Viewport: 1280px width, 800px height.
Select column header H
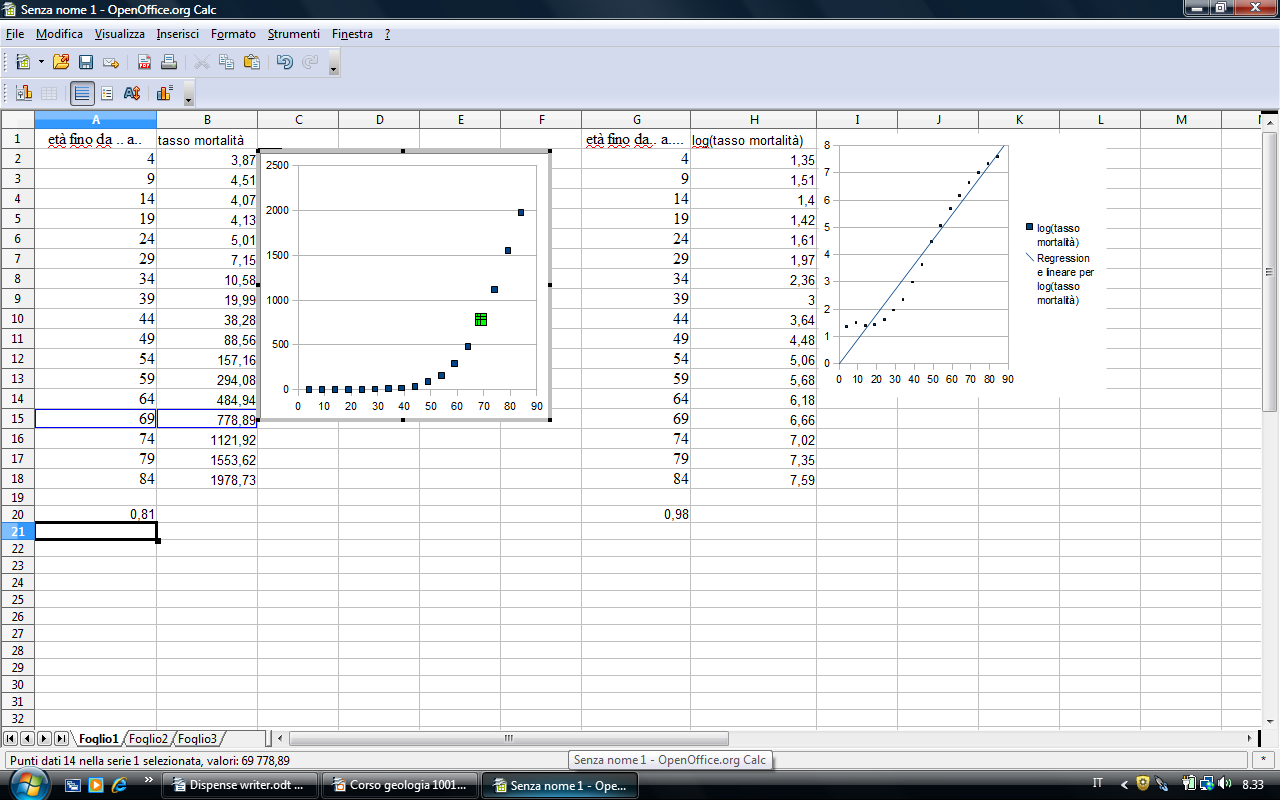click(x=753, y=120)
